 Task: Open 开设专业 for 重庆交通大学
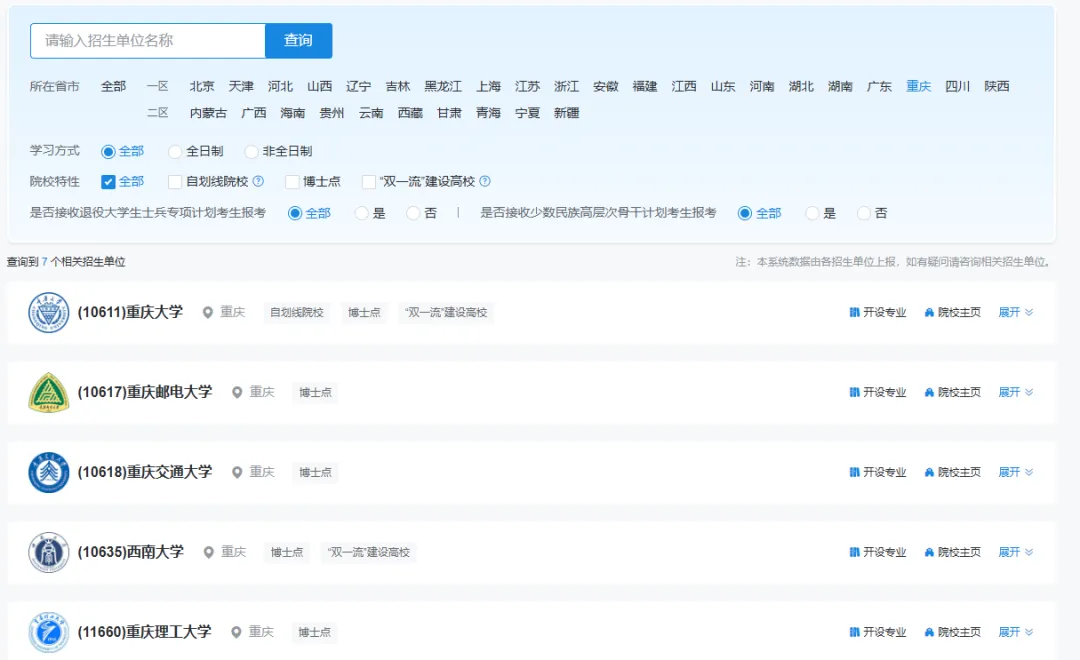click(878, 472)
